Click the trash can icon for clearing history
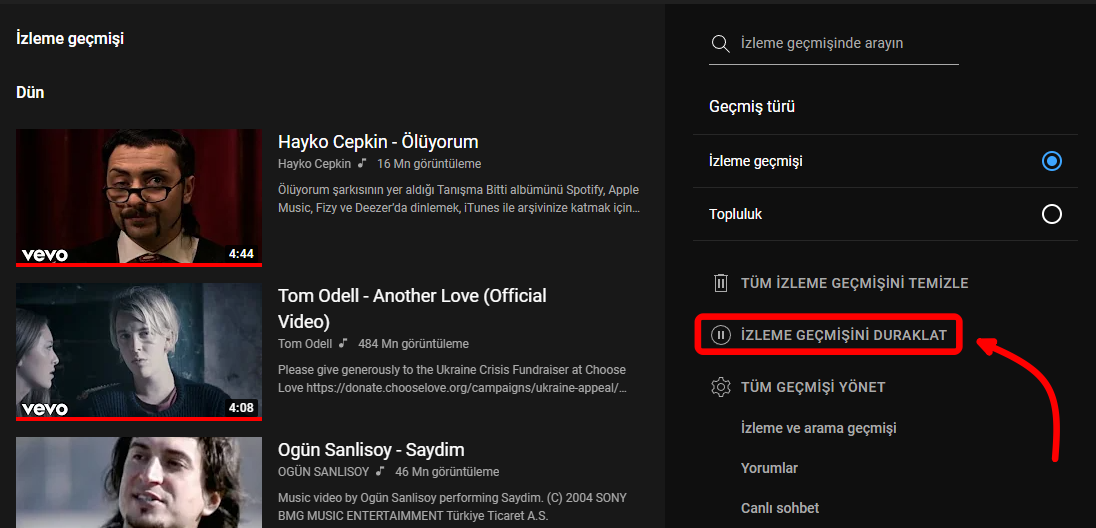The image size is (1096, 528). click(x=720, y=283)
